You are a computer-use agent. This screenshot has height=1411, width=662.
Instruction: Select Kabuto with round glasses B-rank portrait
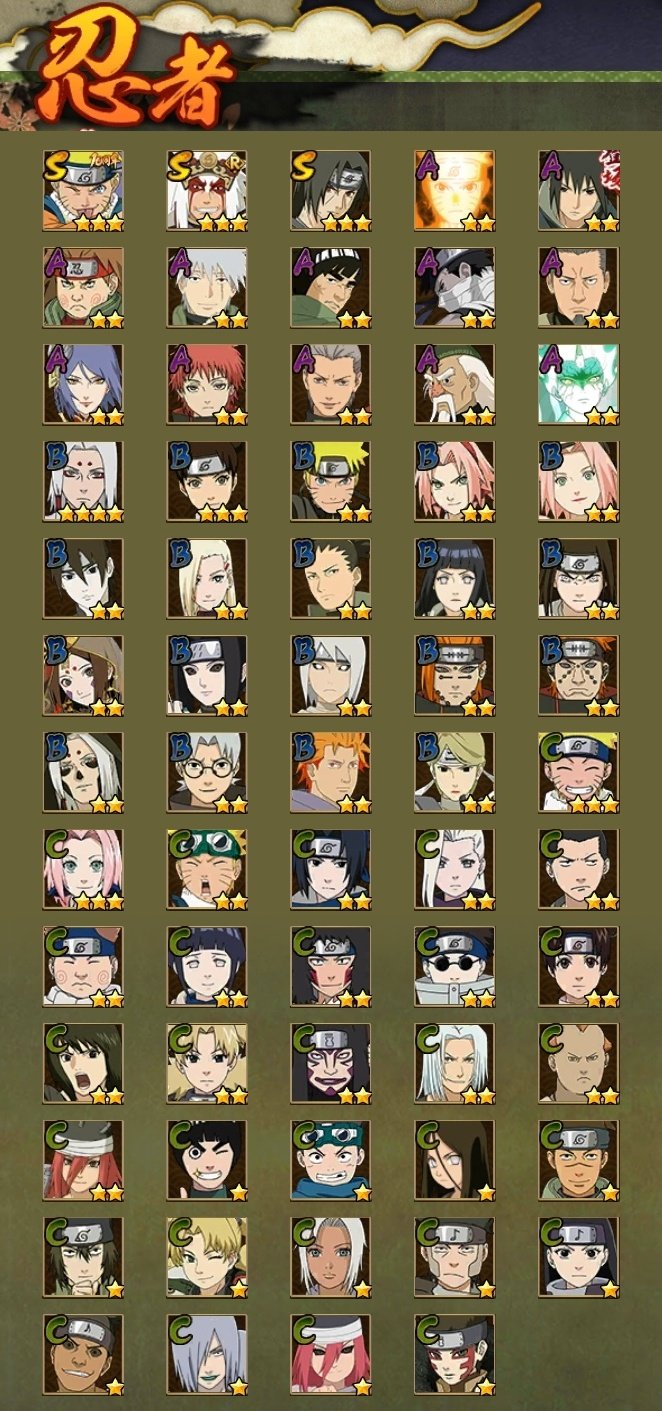click(207, 772)
